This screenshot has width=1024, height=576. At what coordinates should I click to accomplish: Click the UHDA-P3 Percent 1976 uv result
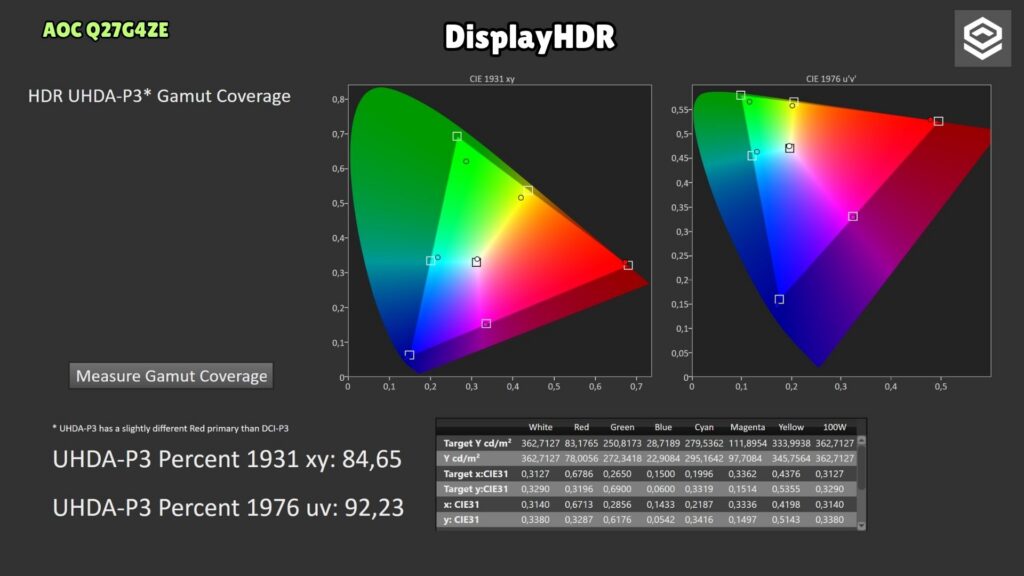click(228, 507)
